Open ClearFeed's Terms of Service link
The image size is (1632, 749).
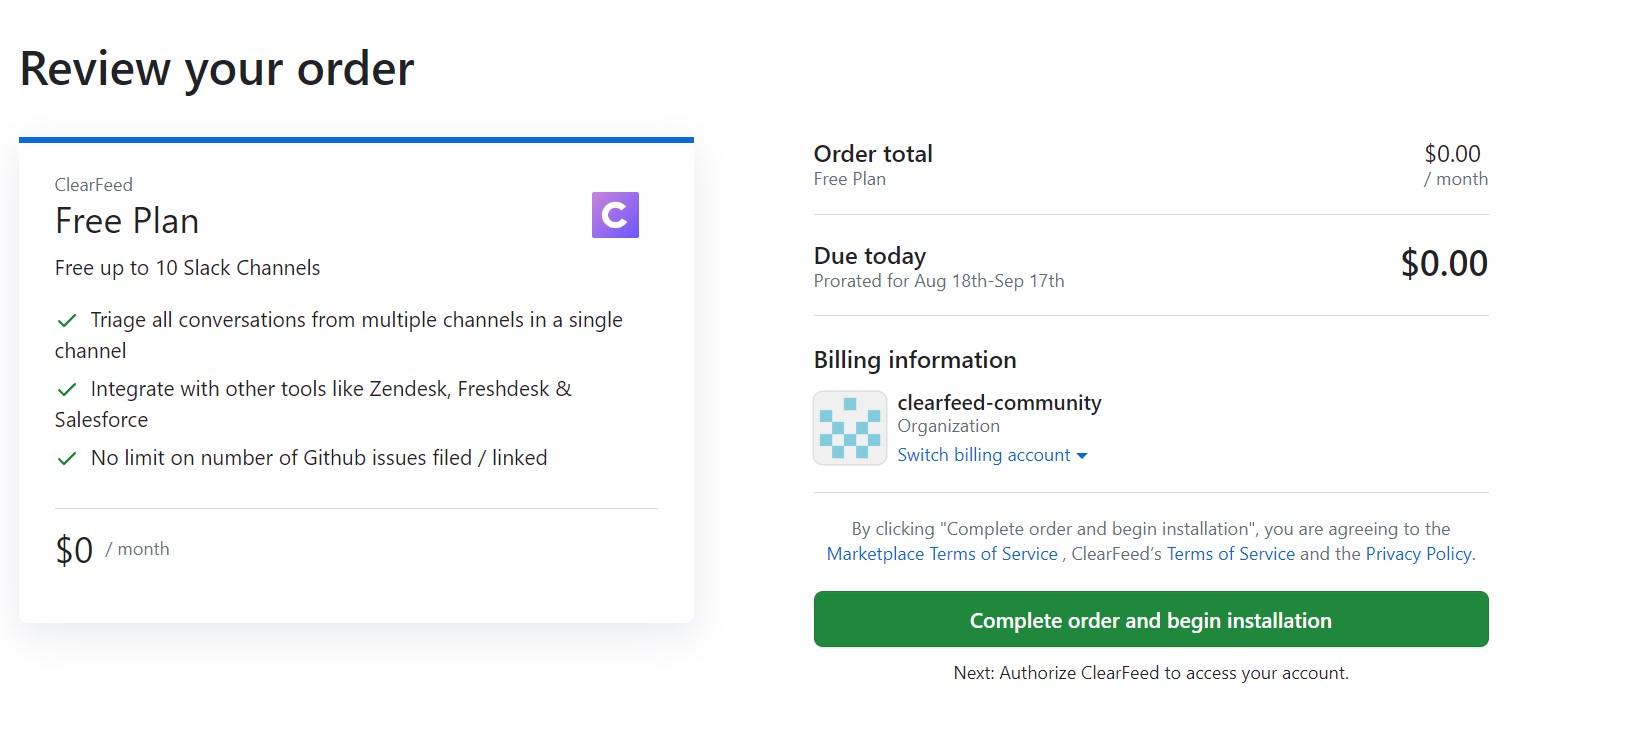[x=1230, y=554]
